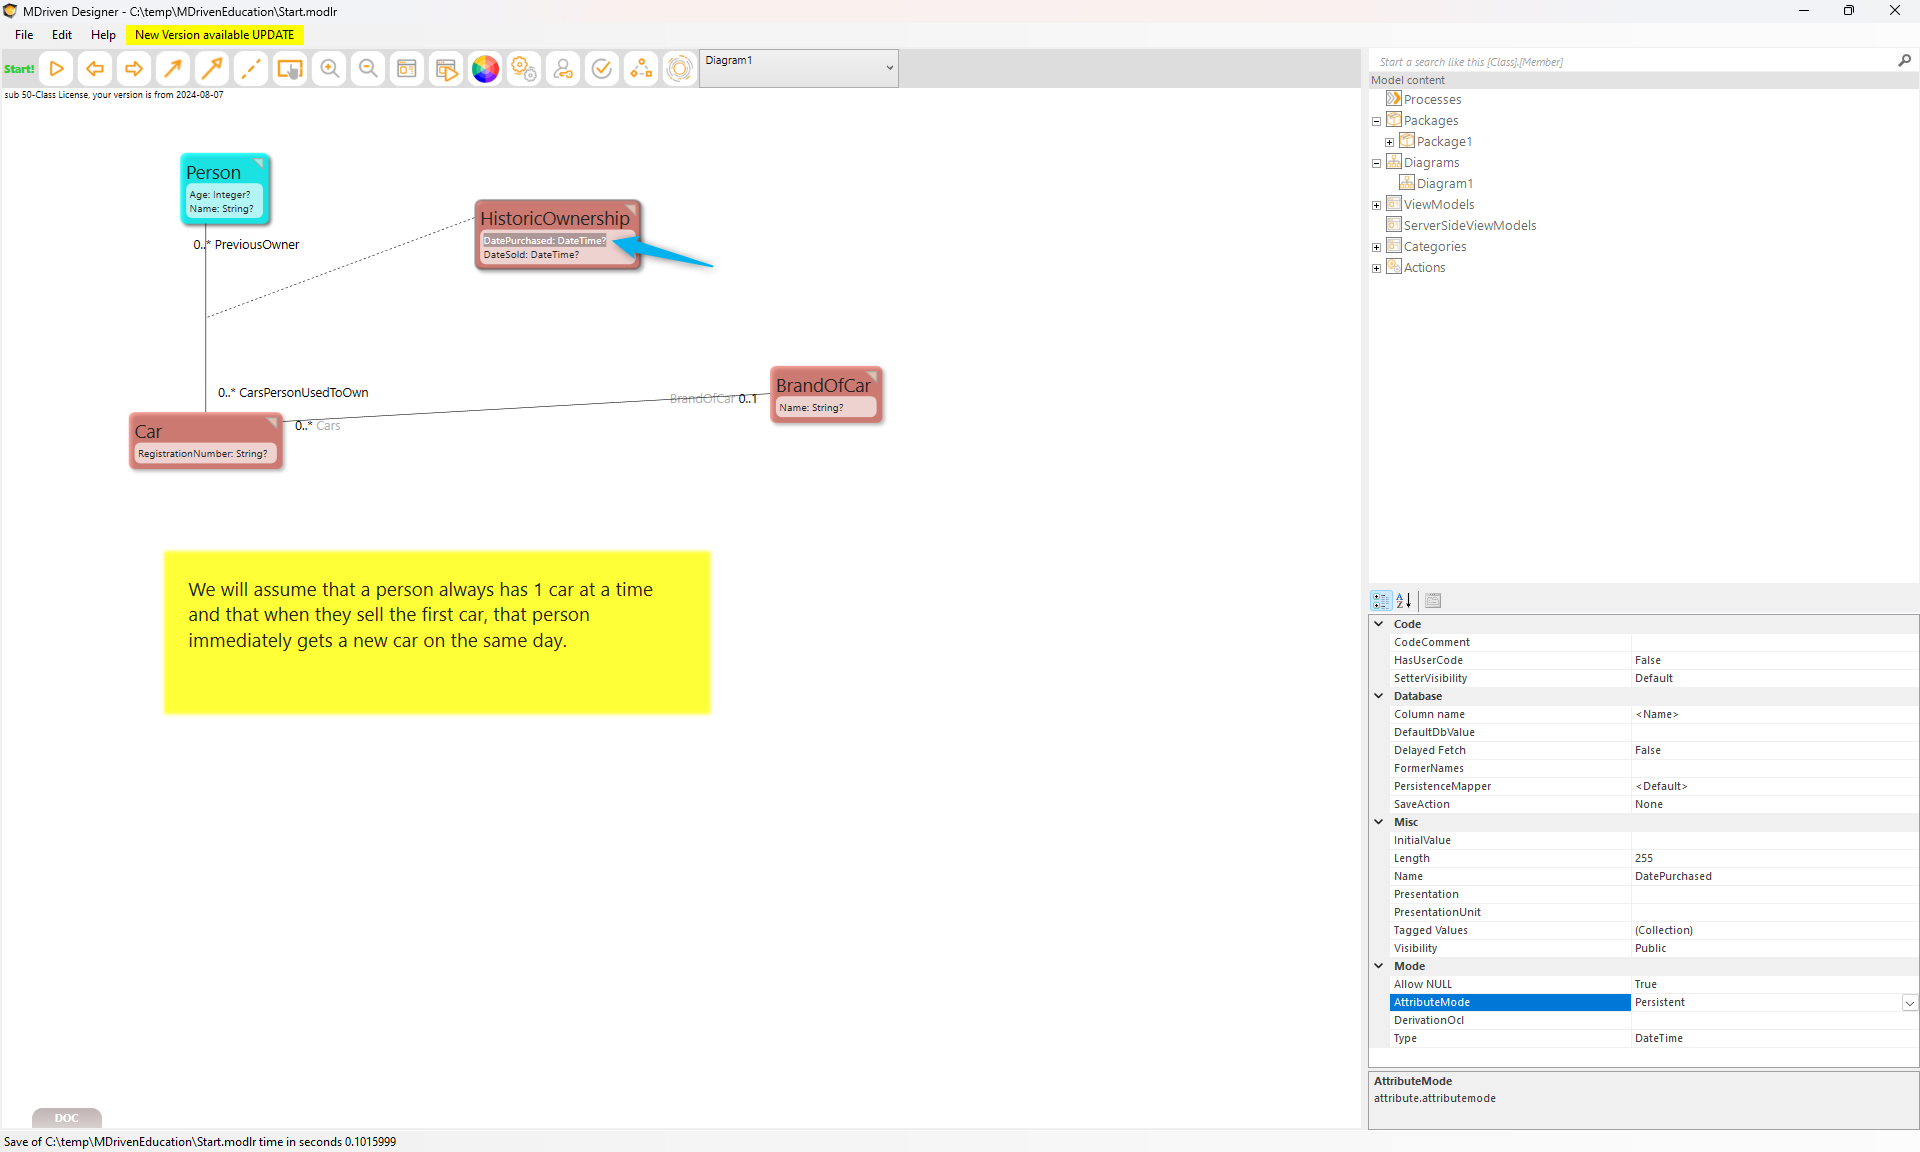
Task: Click the checkmark validate model icon
Action: tap(602, 69)
